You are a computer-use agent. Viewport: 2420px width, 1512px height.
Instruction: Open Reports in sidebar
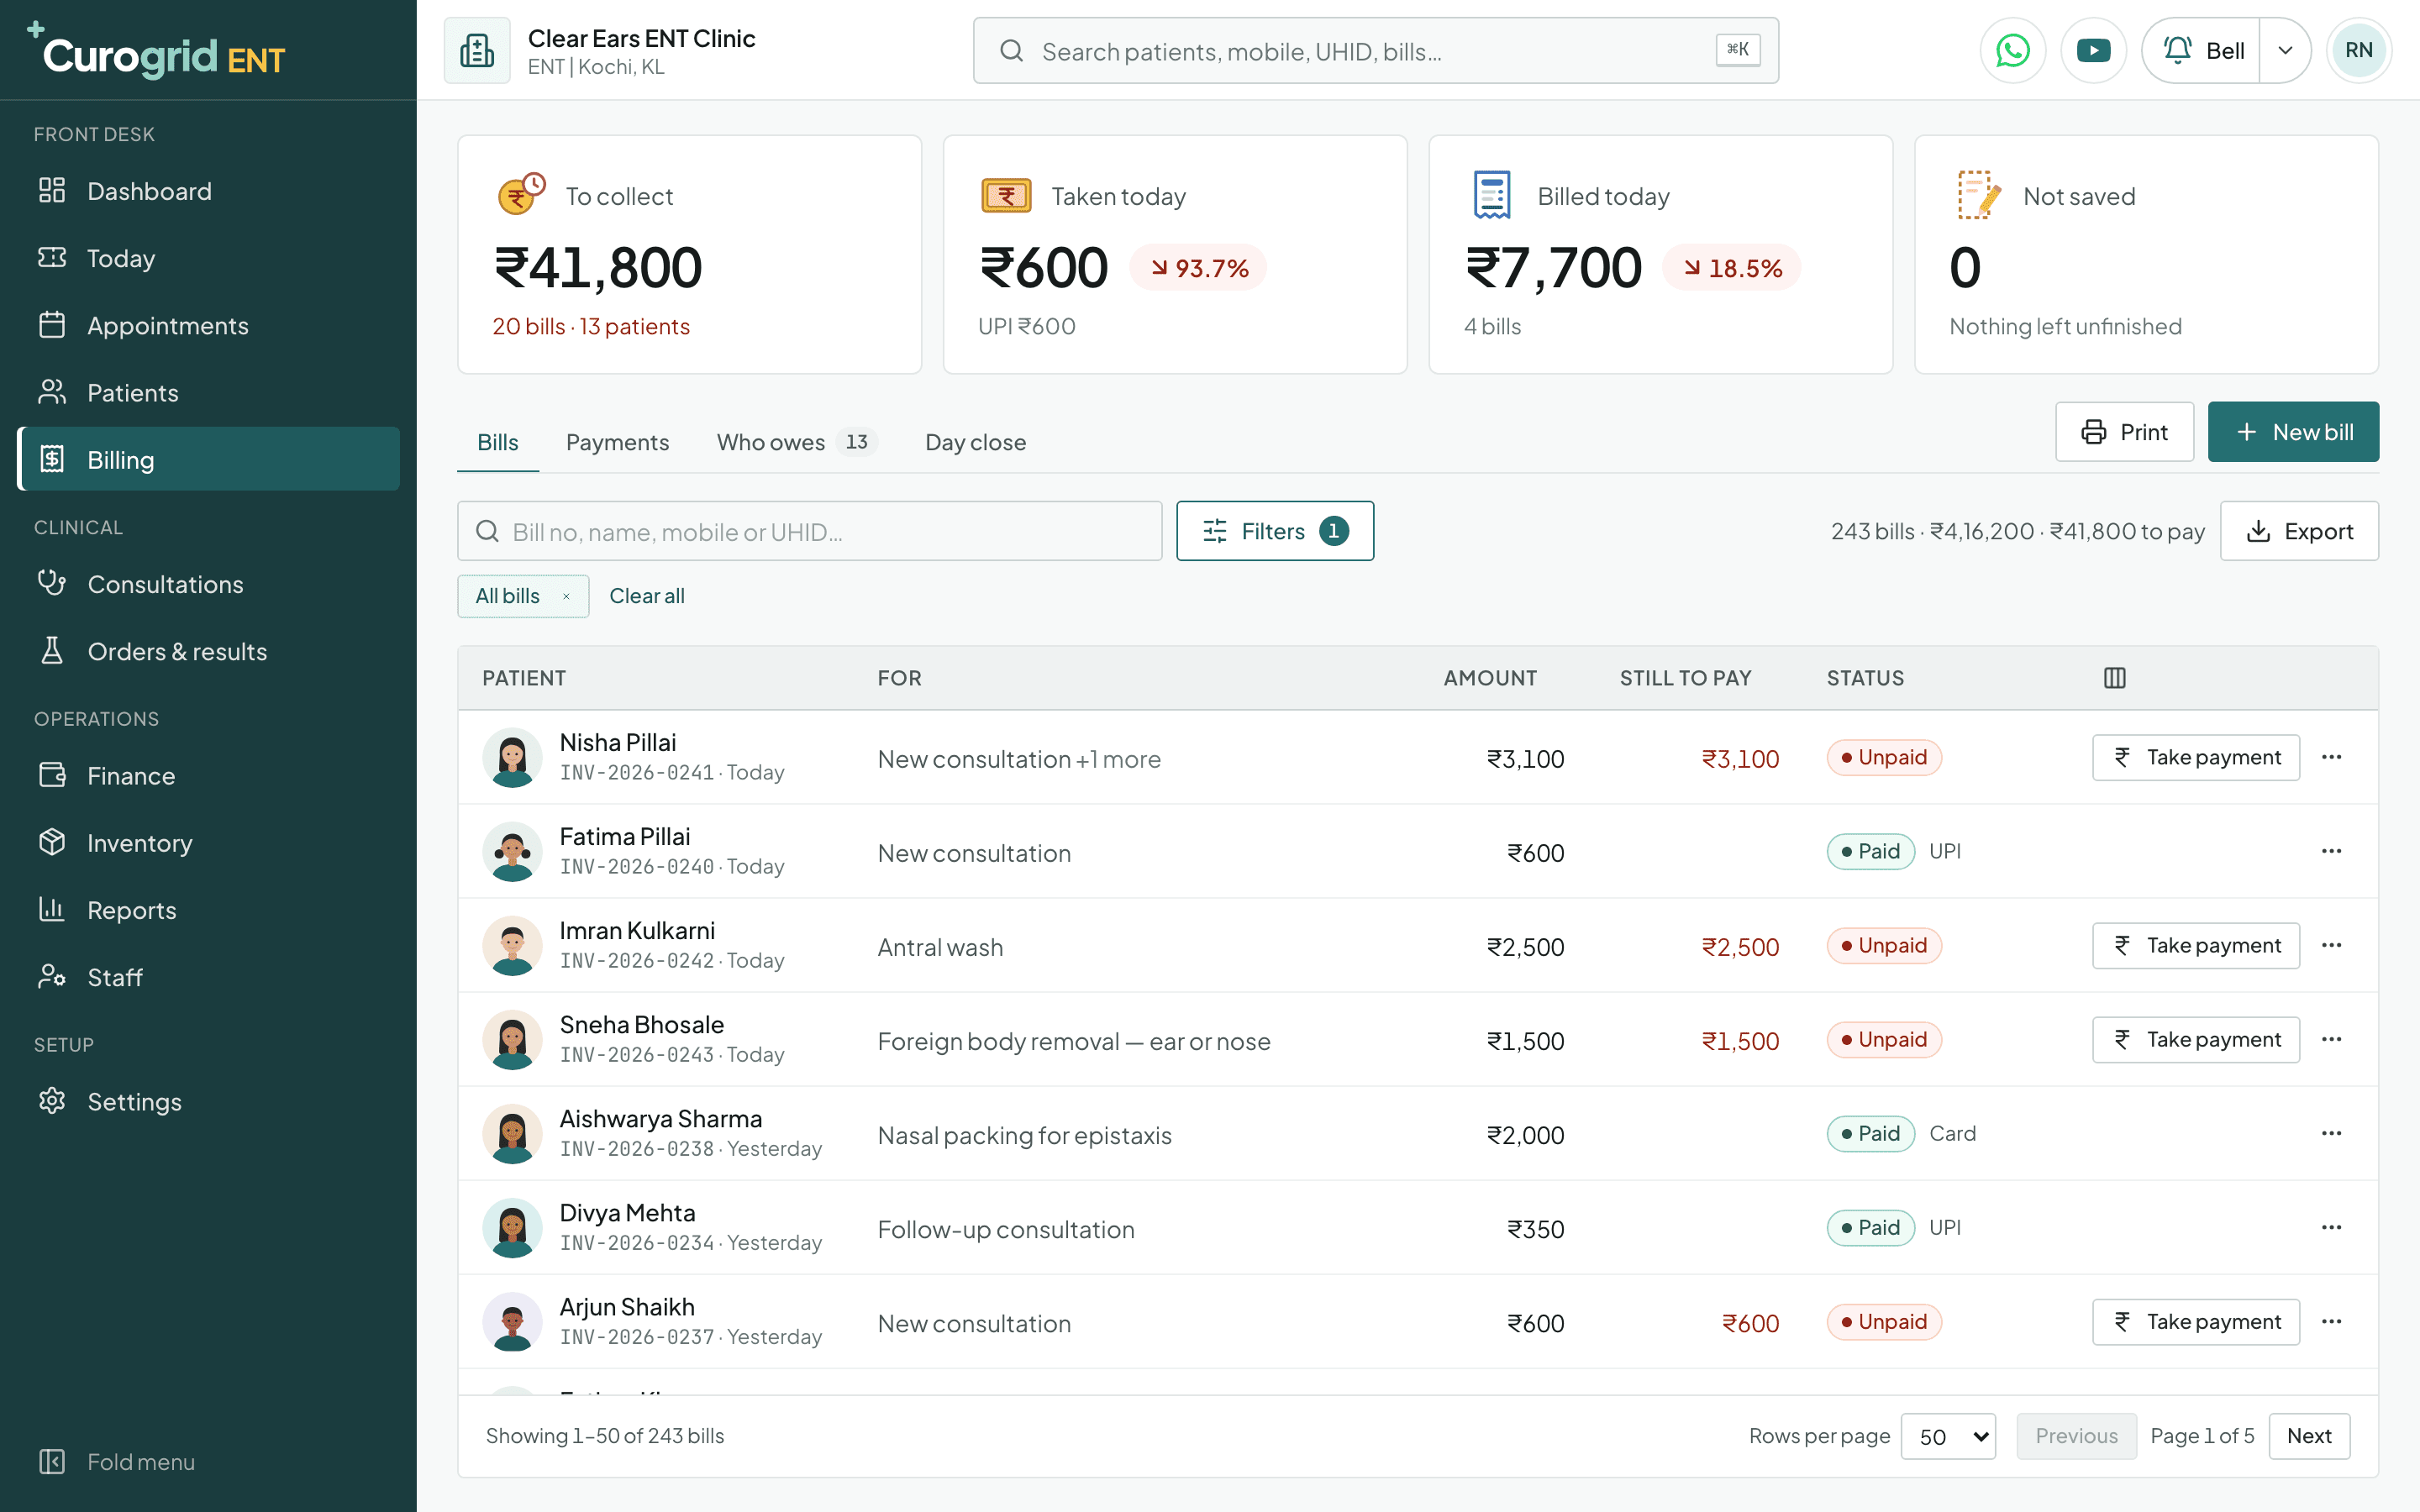[x=208, y=910]
